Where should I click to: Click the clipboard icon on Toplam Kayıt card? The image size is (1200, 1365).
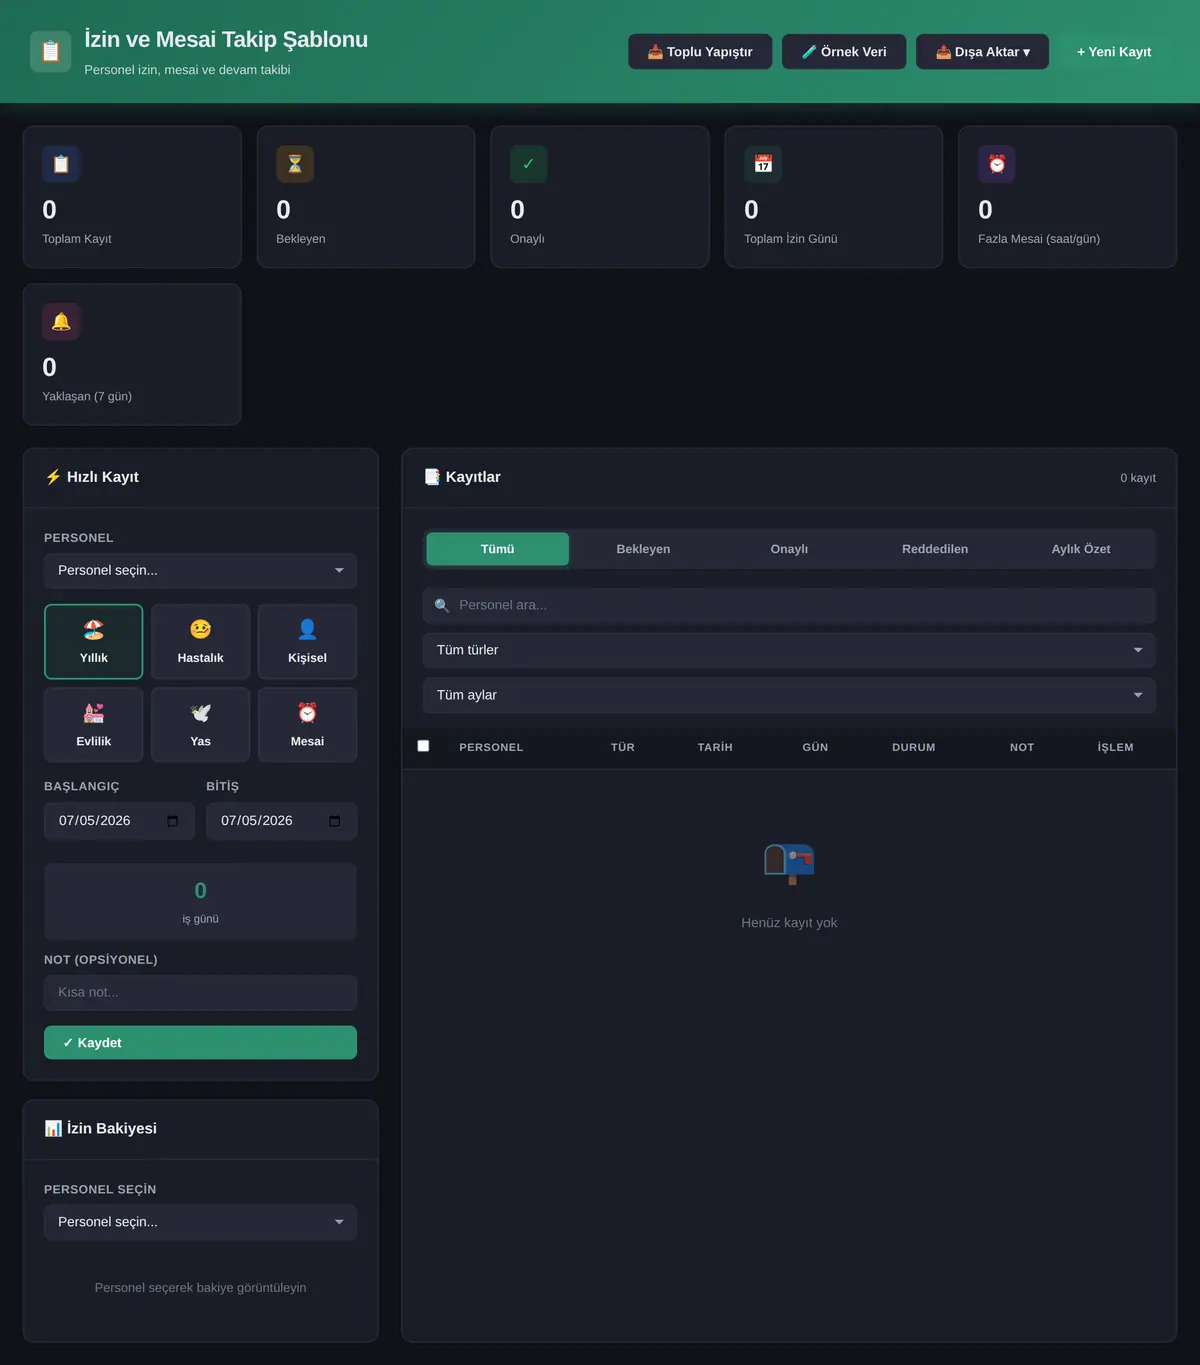[x=61, y=164]
